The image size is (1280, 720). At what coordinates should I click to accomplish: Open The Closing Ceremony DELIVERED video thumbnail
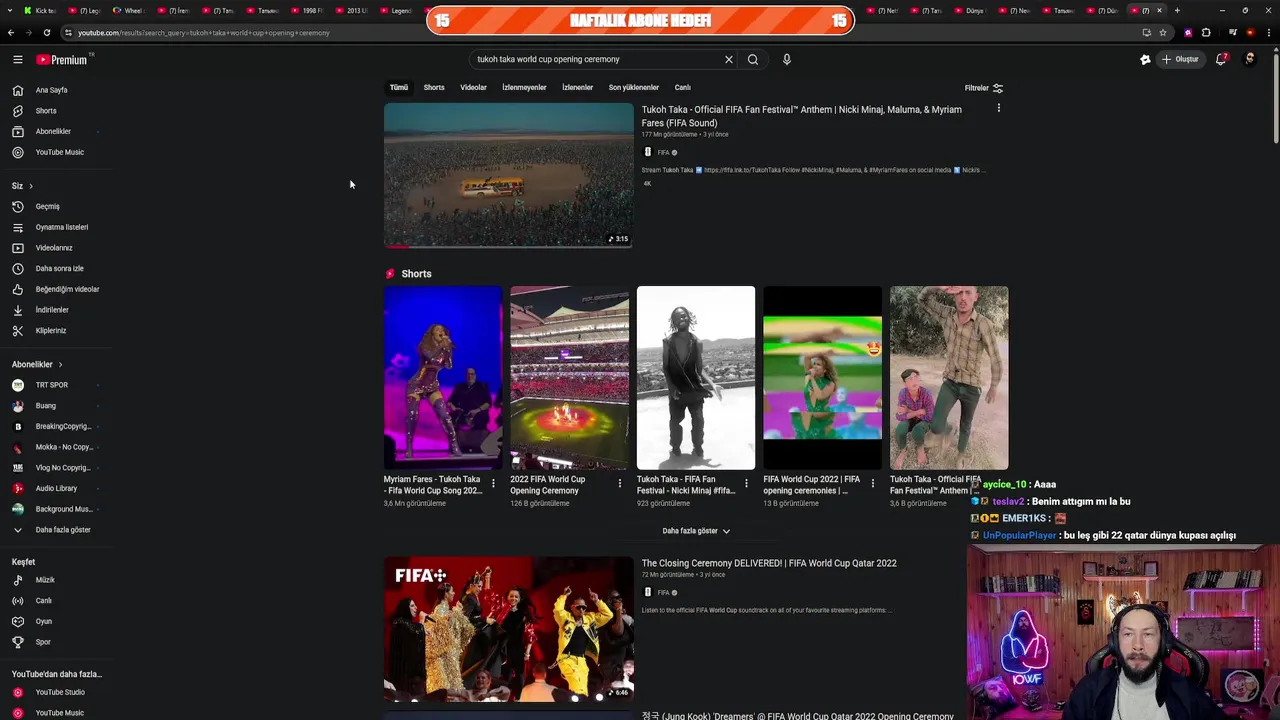point(509,629)
